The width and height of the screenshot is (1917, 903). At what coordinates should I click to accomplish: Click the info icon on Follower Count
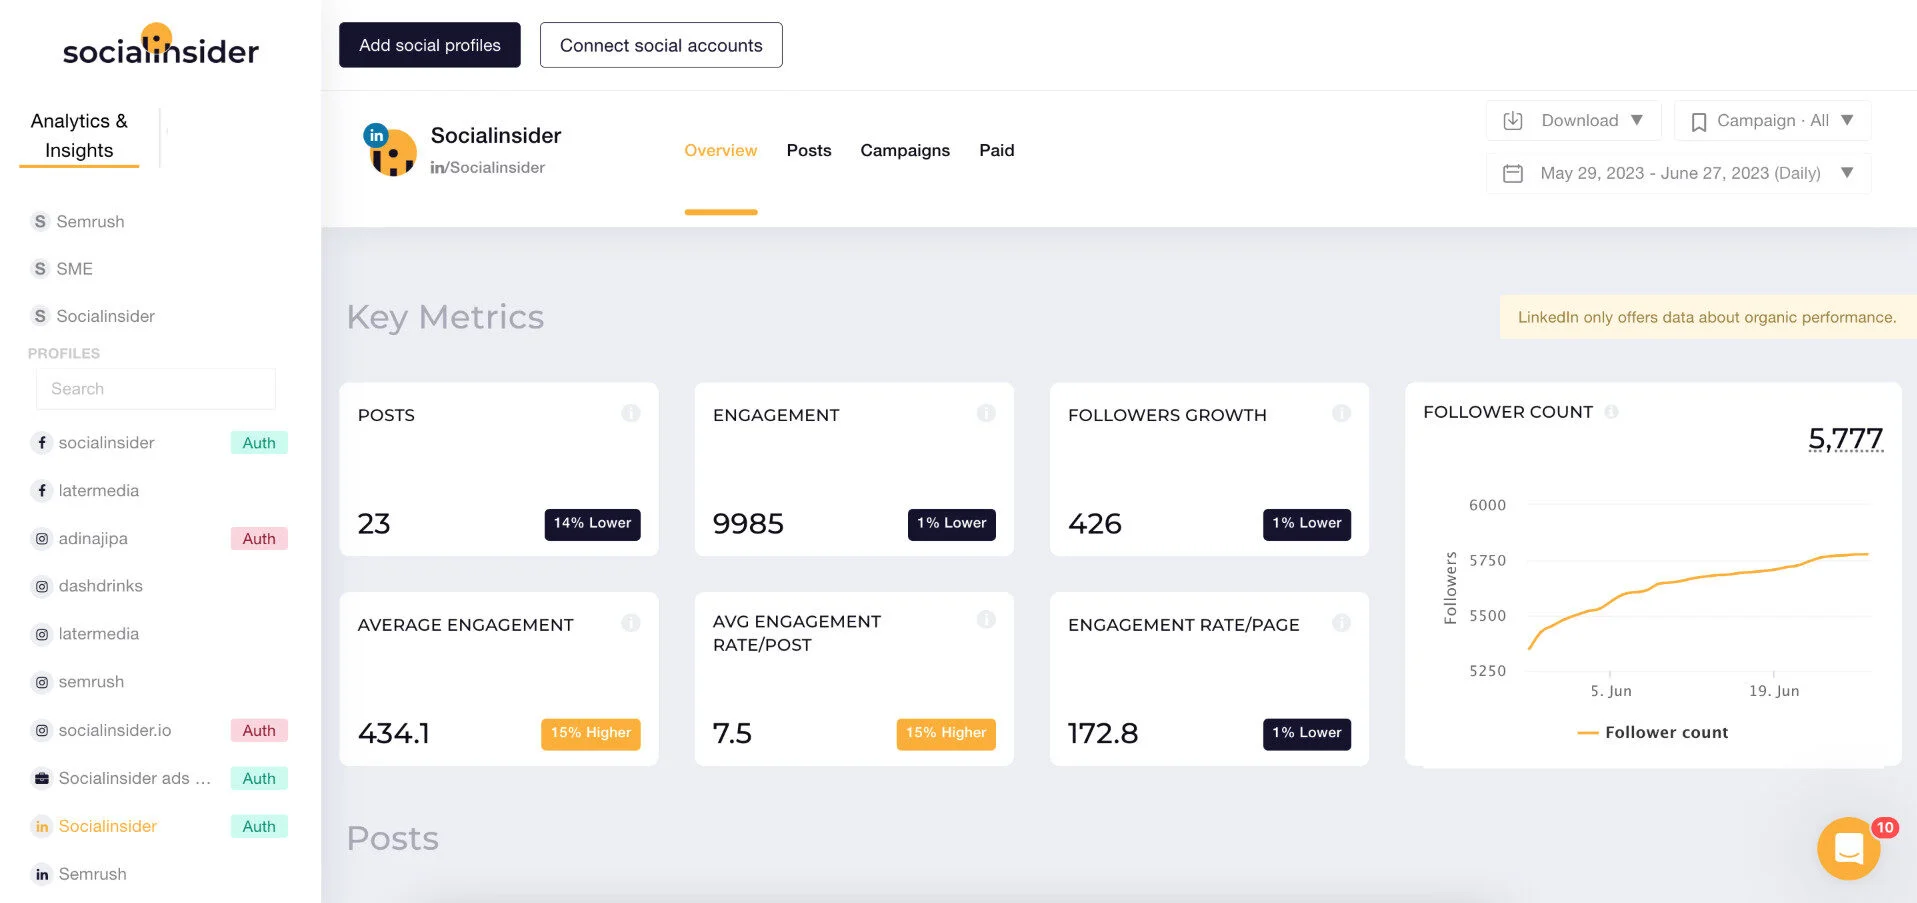[1612, 411]
